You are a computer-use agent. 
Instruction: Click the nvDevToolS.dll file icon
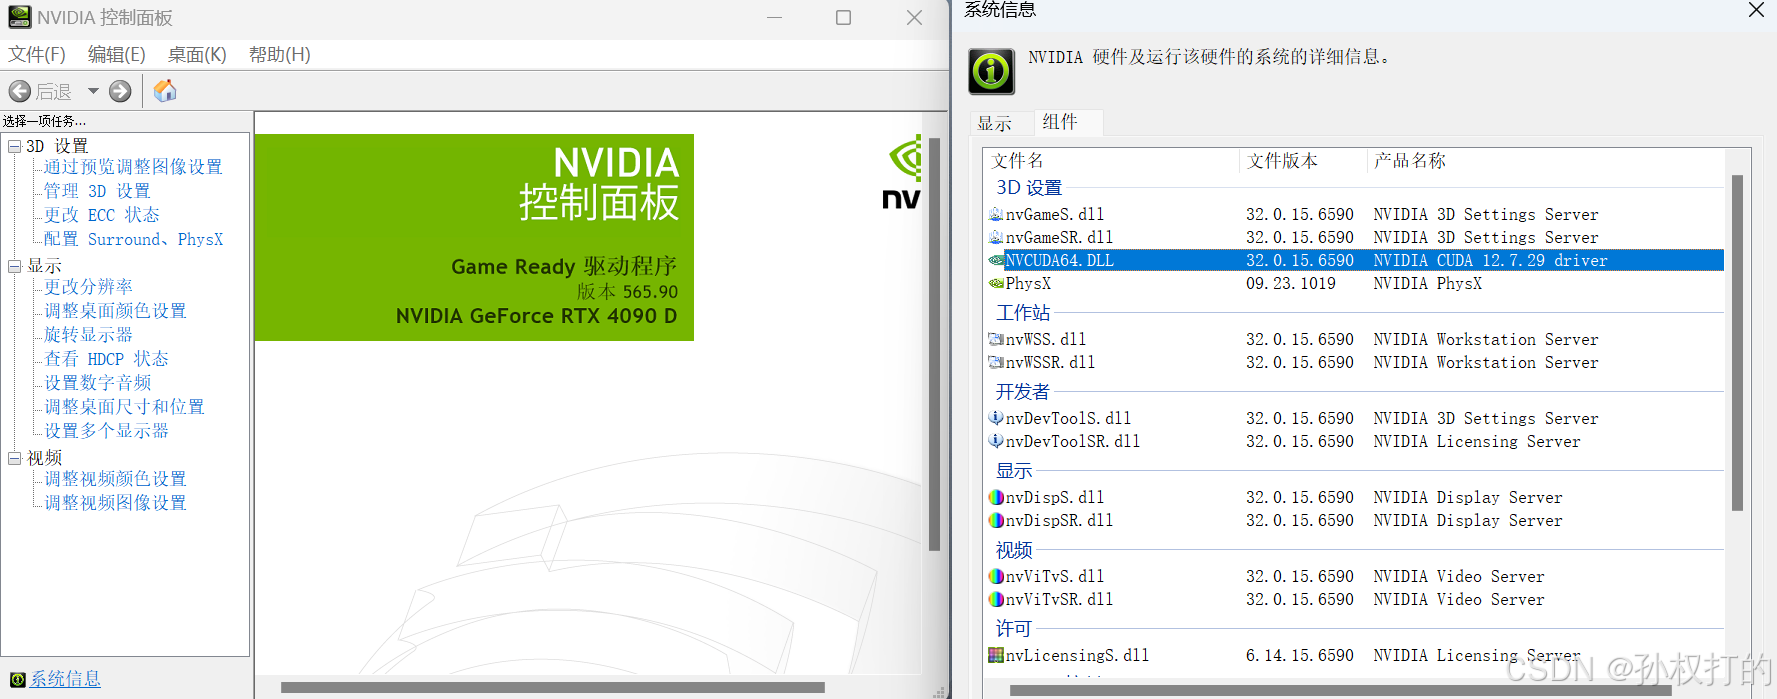click(x=996, y=418)
